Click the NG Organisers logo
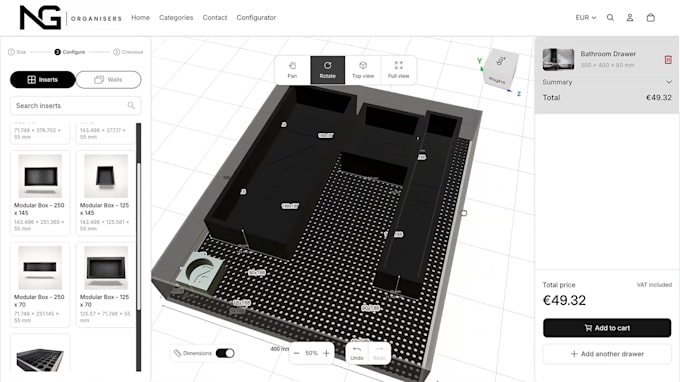 coord(71,17)
